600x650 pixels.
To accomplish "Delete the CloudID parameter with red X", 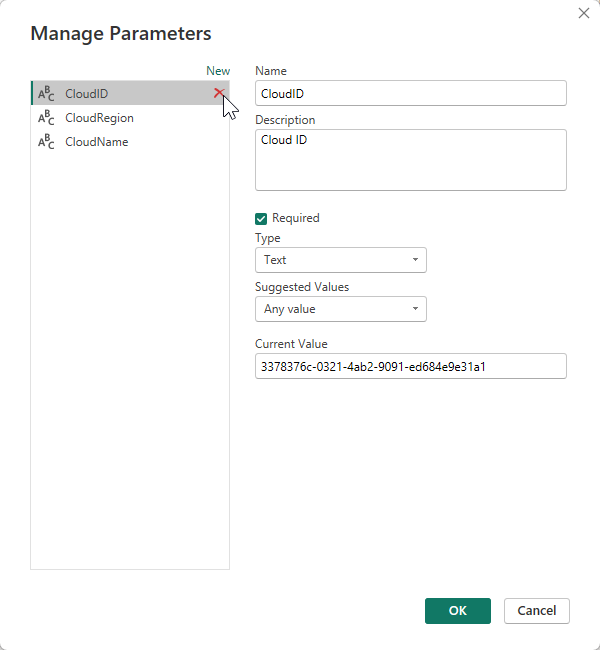I will [219, 93].
